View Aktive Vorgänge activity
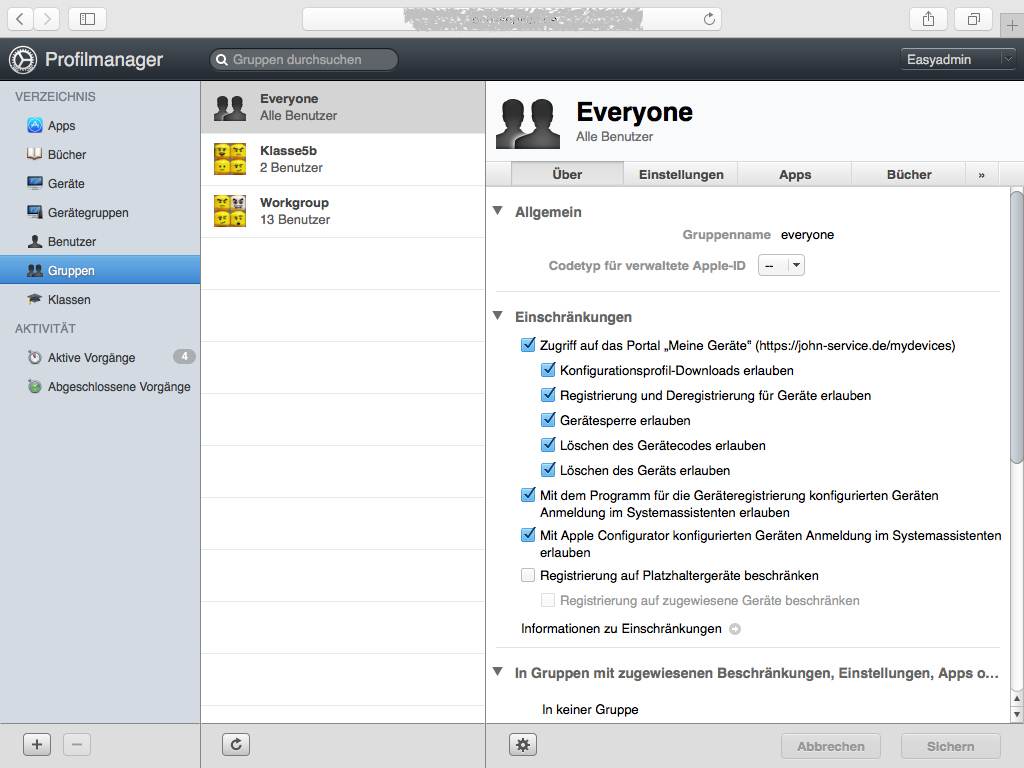This screenshot has height=768, width=1024. pyautogui.click(x=100, y=357)
